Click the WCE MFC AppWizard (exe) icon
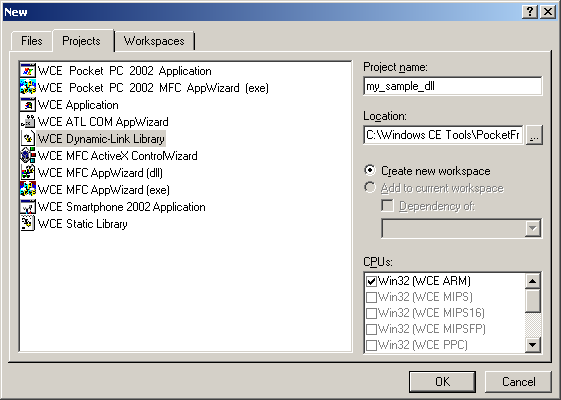Image resolution: width=561 pixels, height=400 pixels. (x=28, y=190)
